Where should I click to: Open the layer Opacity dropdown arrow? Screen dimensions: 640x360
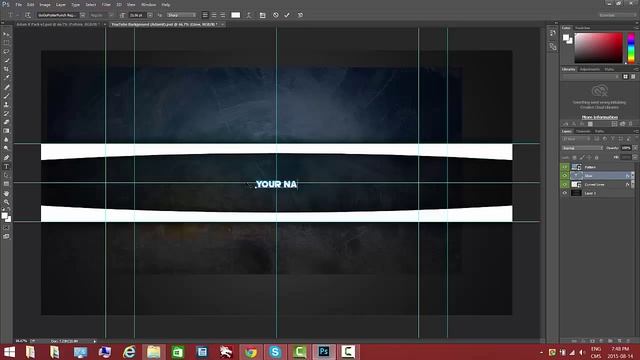[x=635, y=148]
